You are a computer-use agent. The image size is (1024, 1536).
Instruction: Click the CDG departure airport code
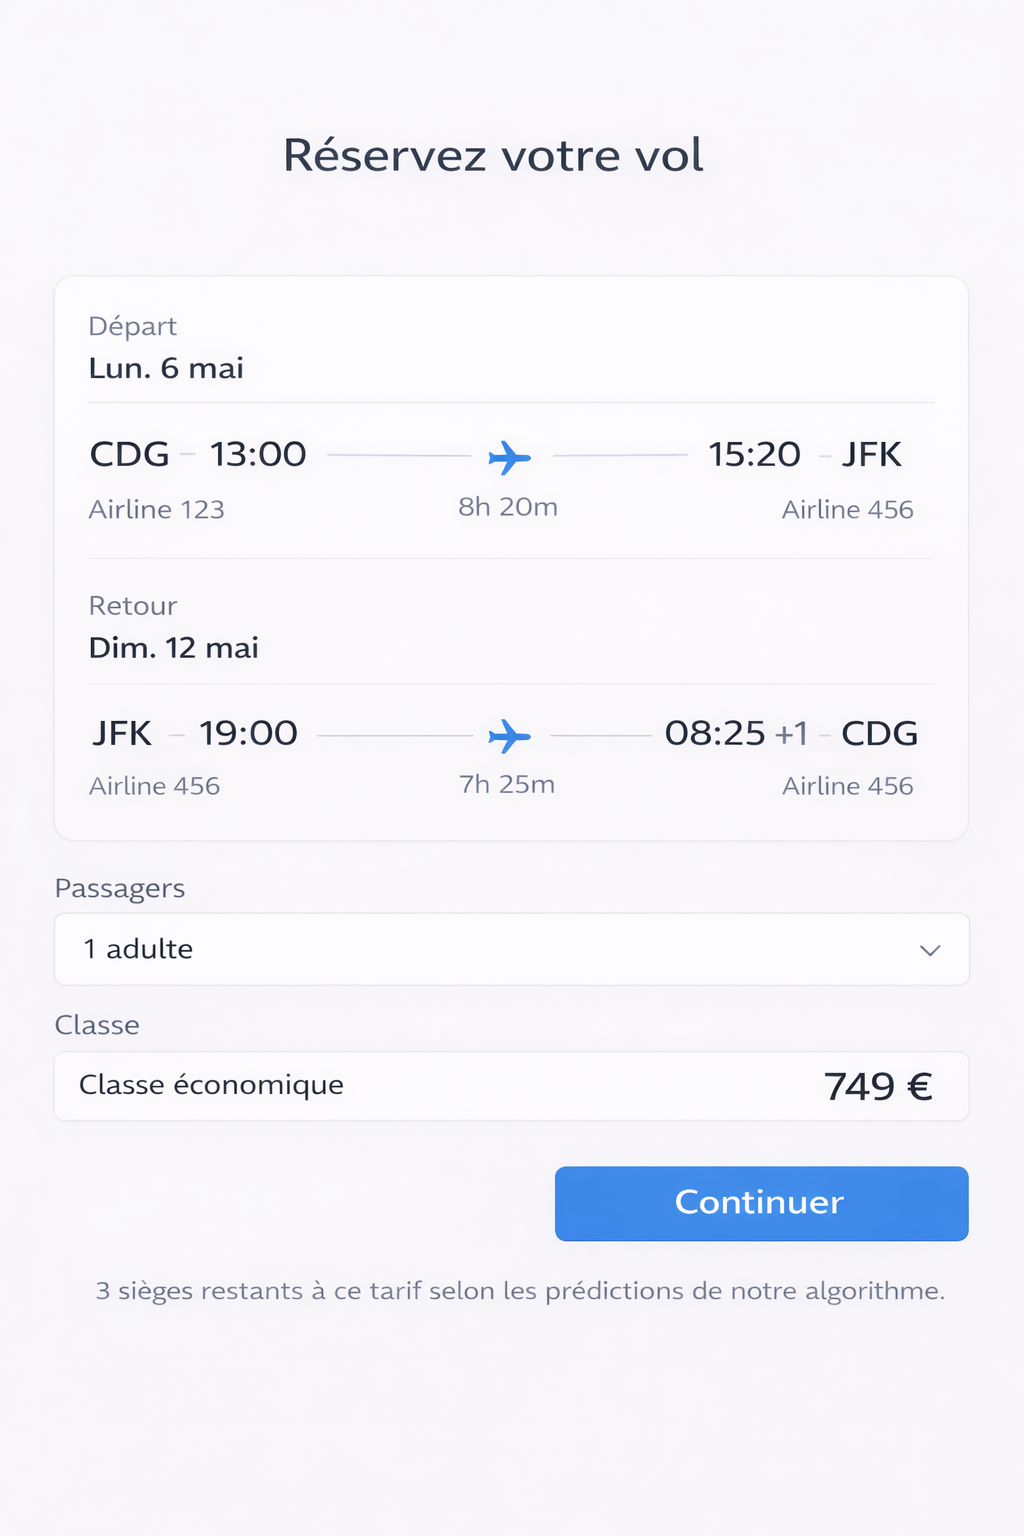[129, 455]
